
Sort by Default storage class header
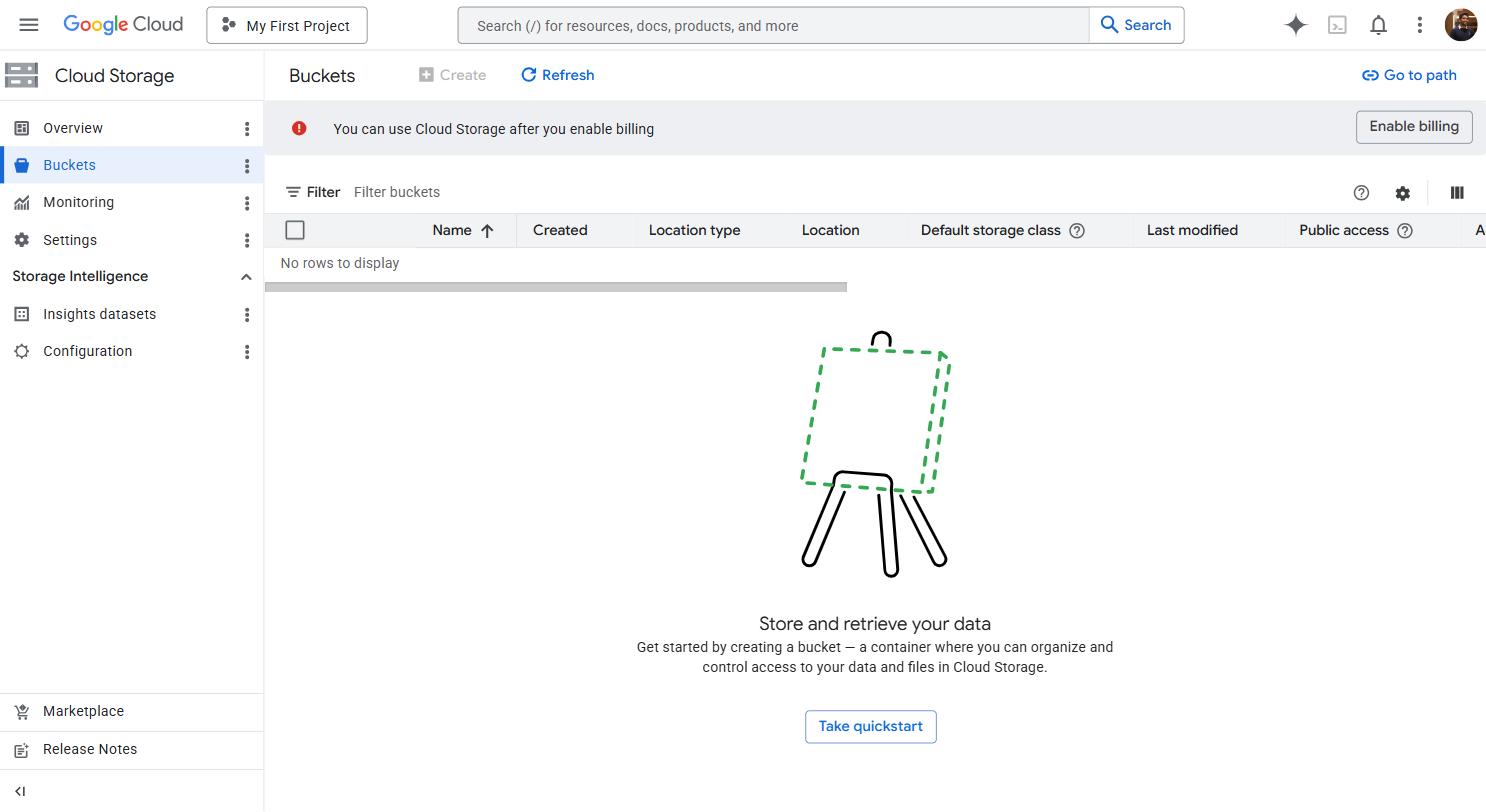click(991, 230)
